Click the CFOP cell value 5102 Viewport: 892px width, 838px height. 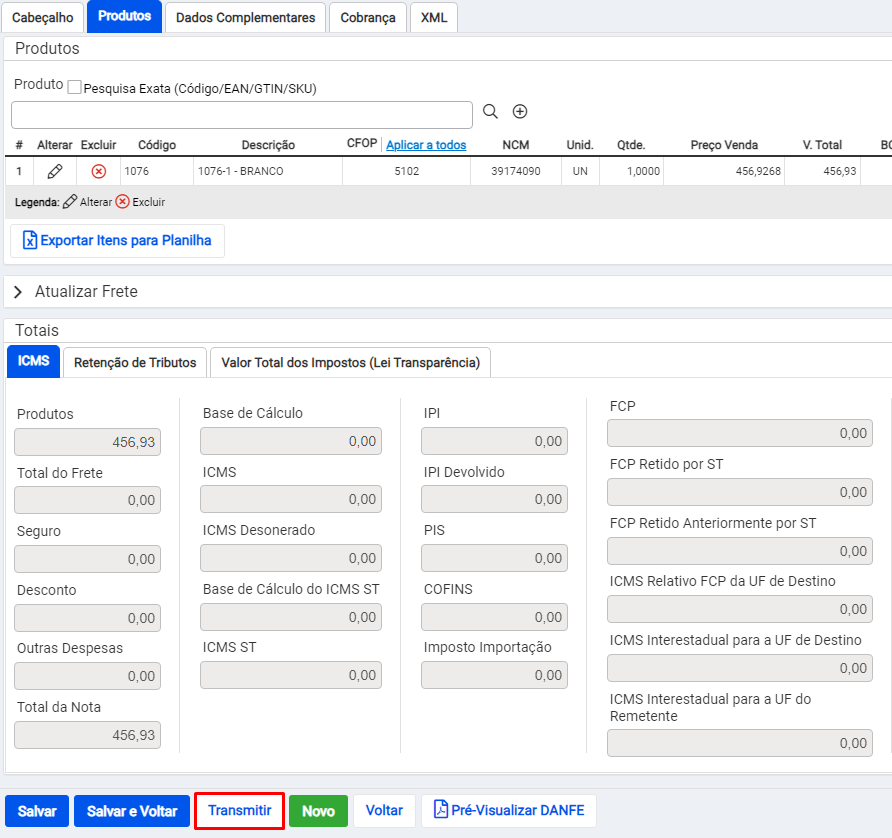tap(406, 171)
